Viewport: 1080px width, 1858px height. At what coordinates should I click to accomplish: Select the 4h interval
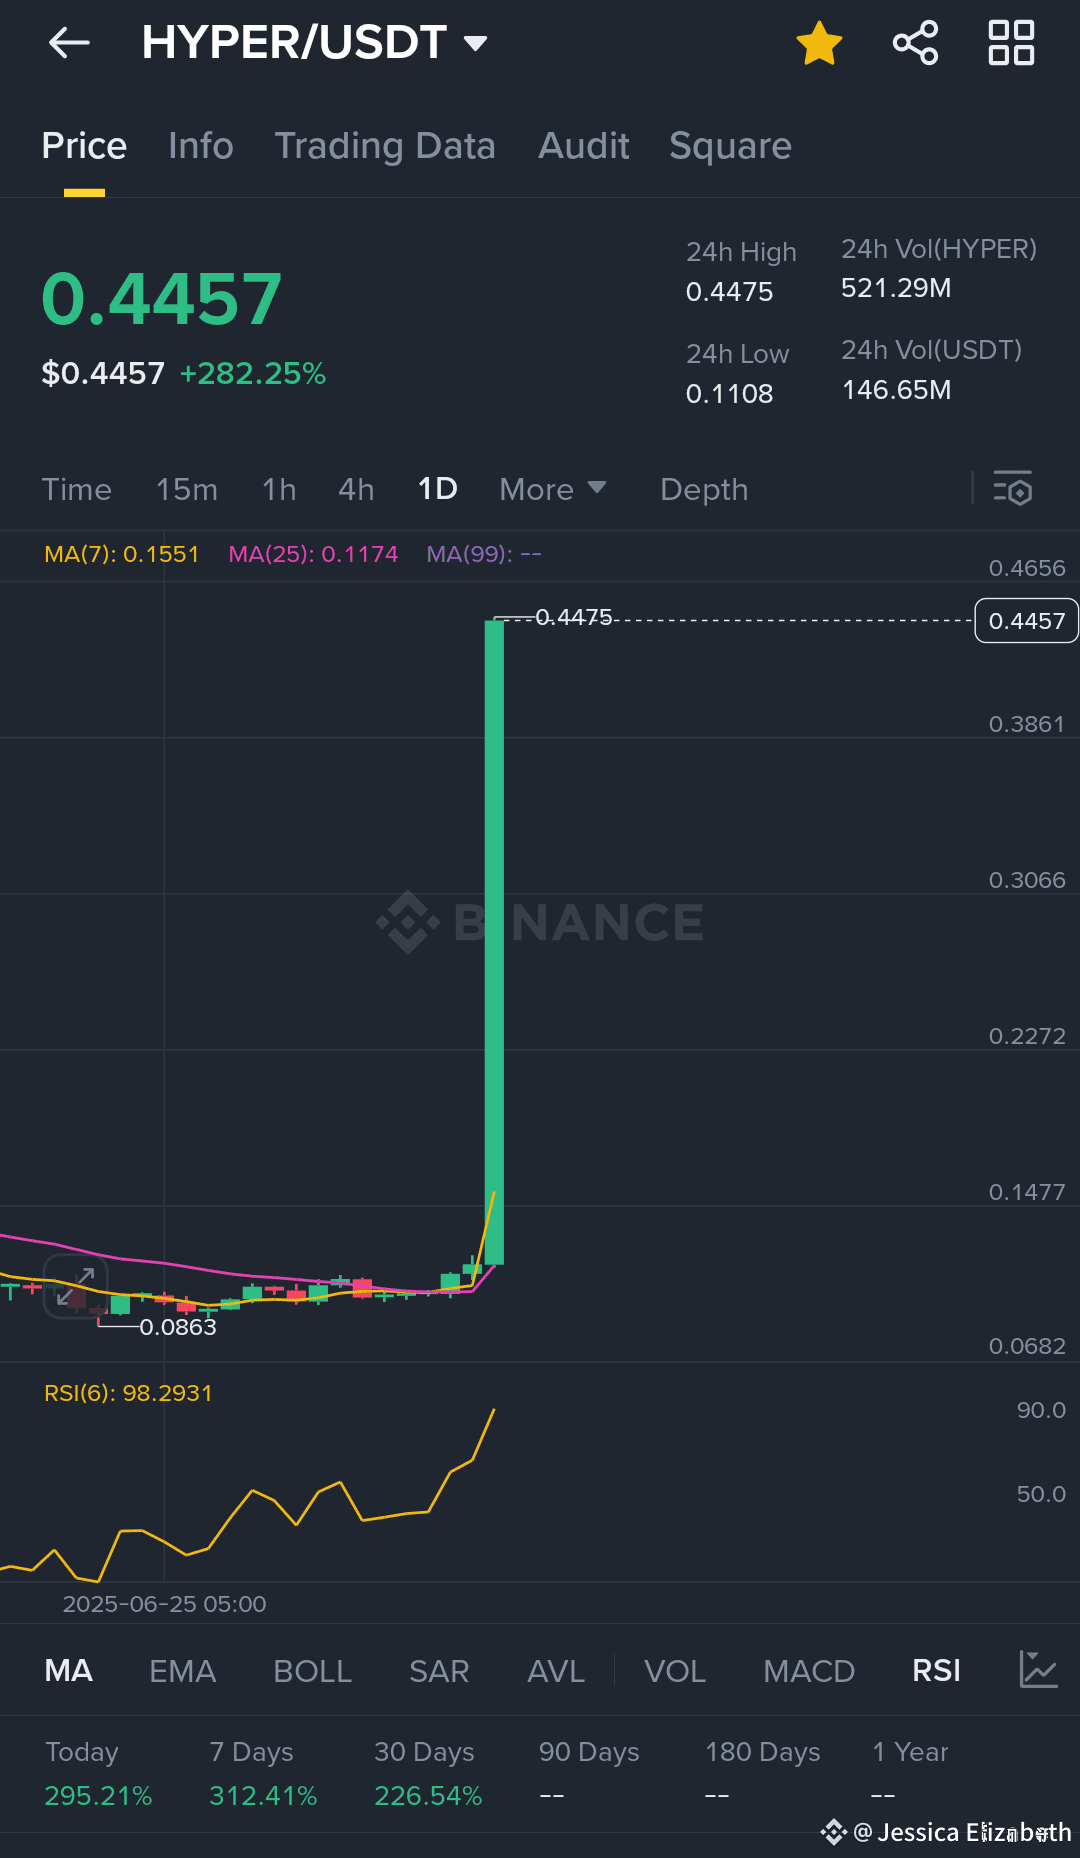coord(356,489)
